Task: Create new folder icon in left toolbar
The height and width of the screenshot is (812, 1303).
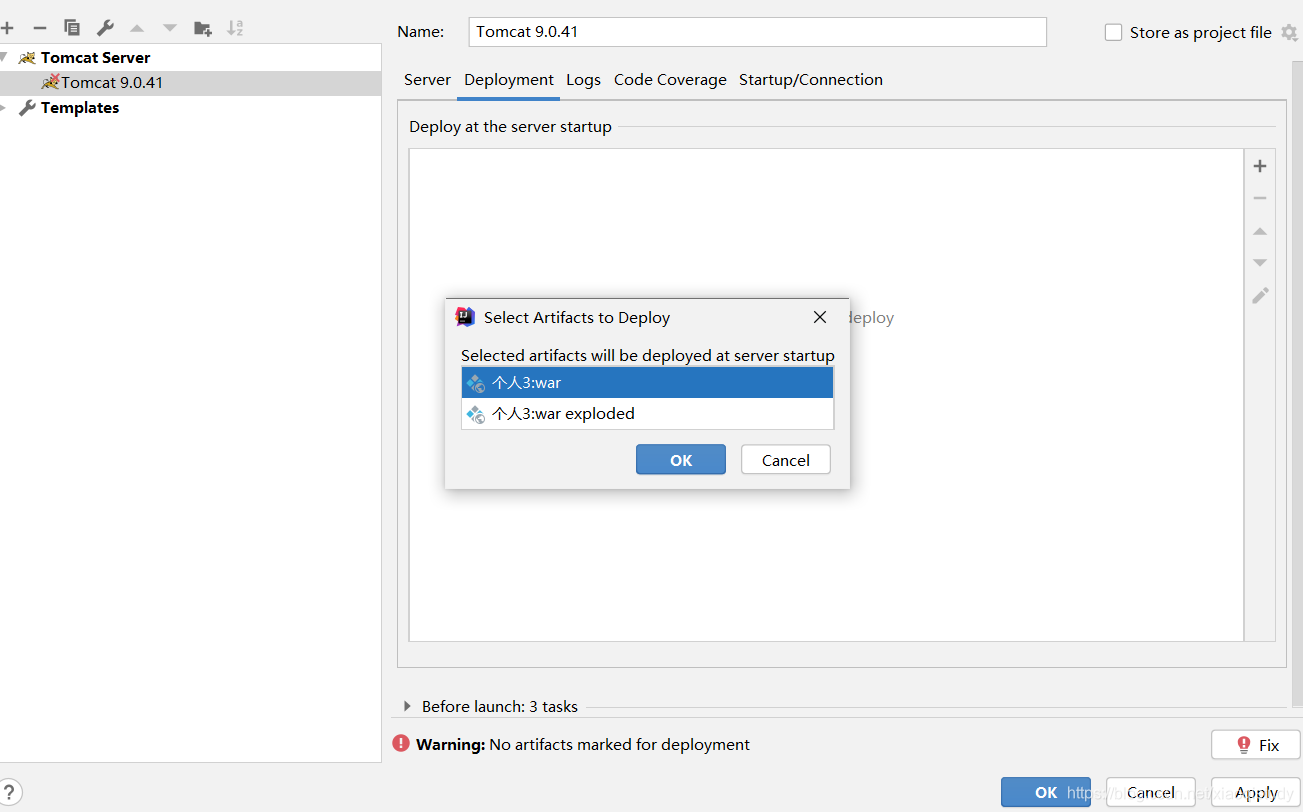Action: tap(202, 28)
